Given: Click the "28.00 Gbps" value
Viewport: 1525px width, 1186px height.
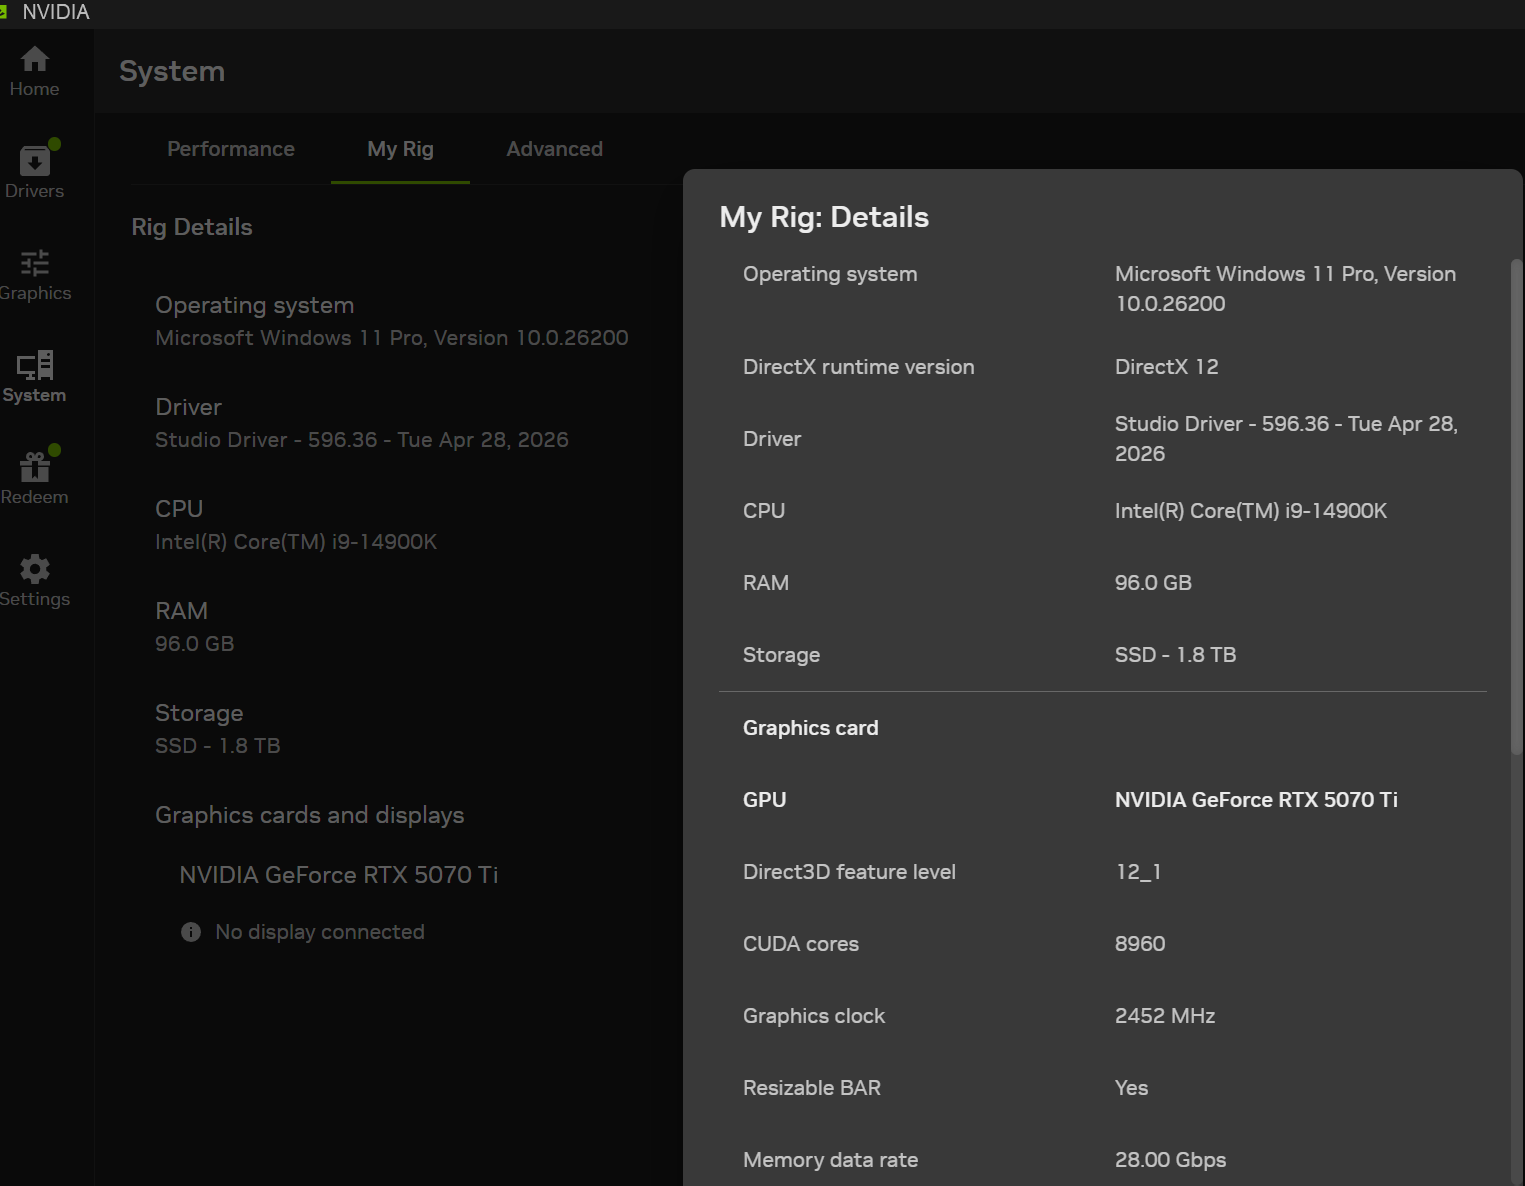Looking at the screenshot, I should tap(1171, 1160).
